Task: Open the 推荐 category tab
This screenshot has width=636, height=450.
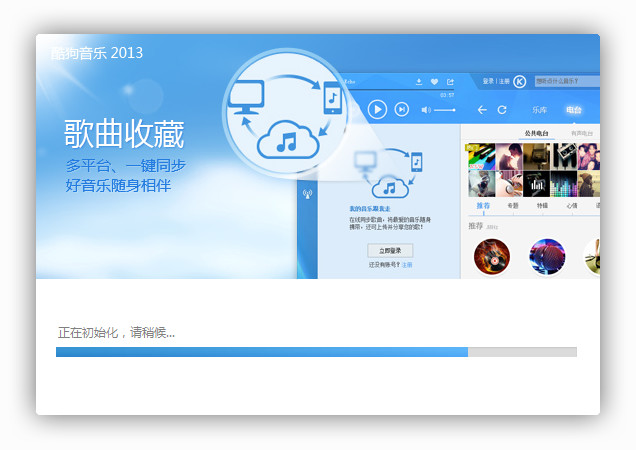Action: (x=483, y=206)
